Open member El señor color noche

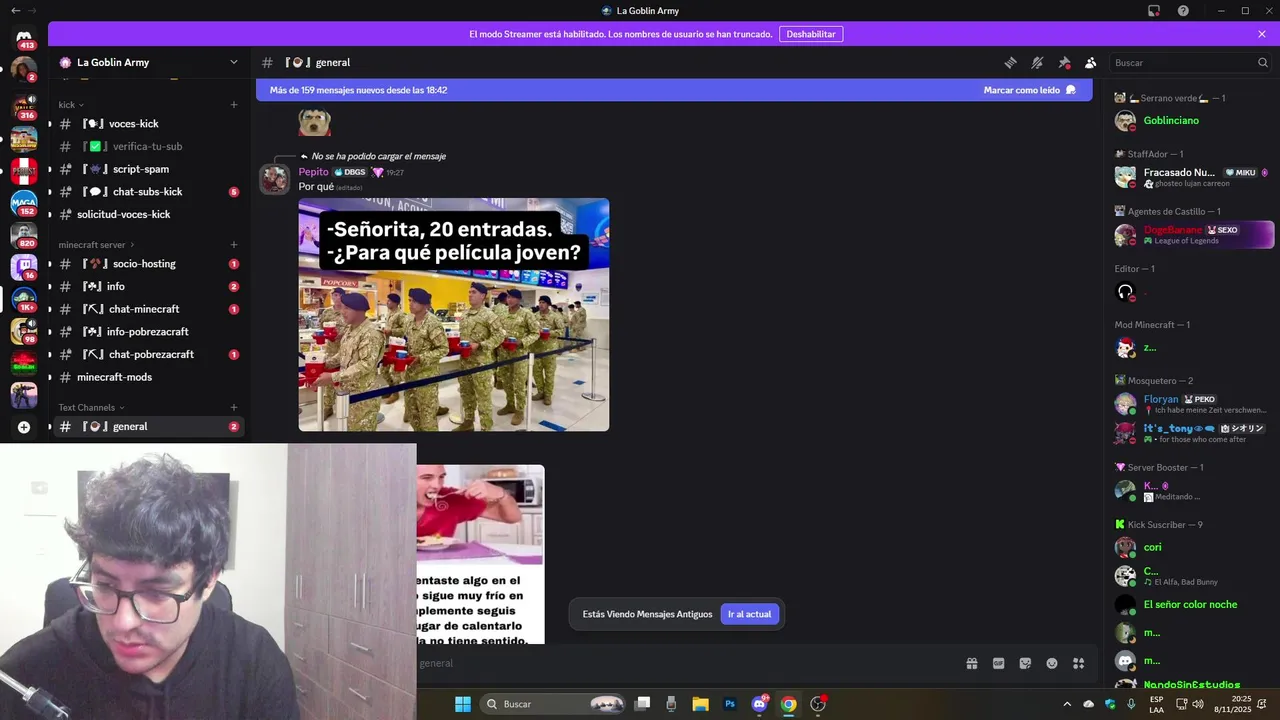(x=1194, y=604)
